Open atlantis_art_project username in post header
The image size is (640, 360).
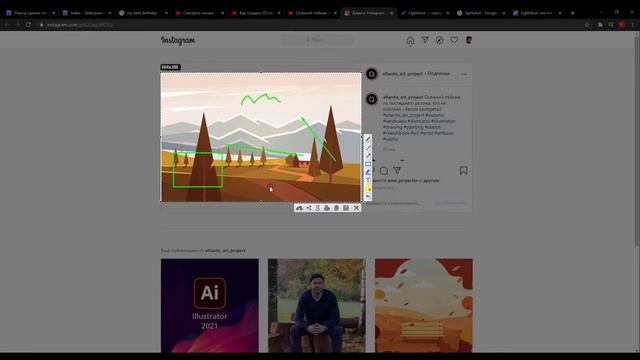[402, 74]
